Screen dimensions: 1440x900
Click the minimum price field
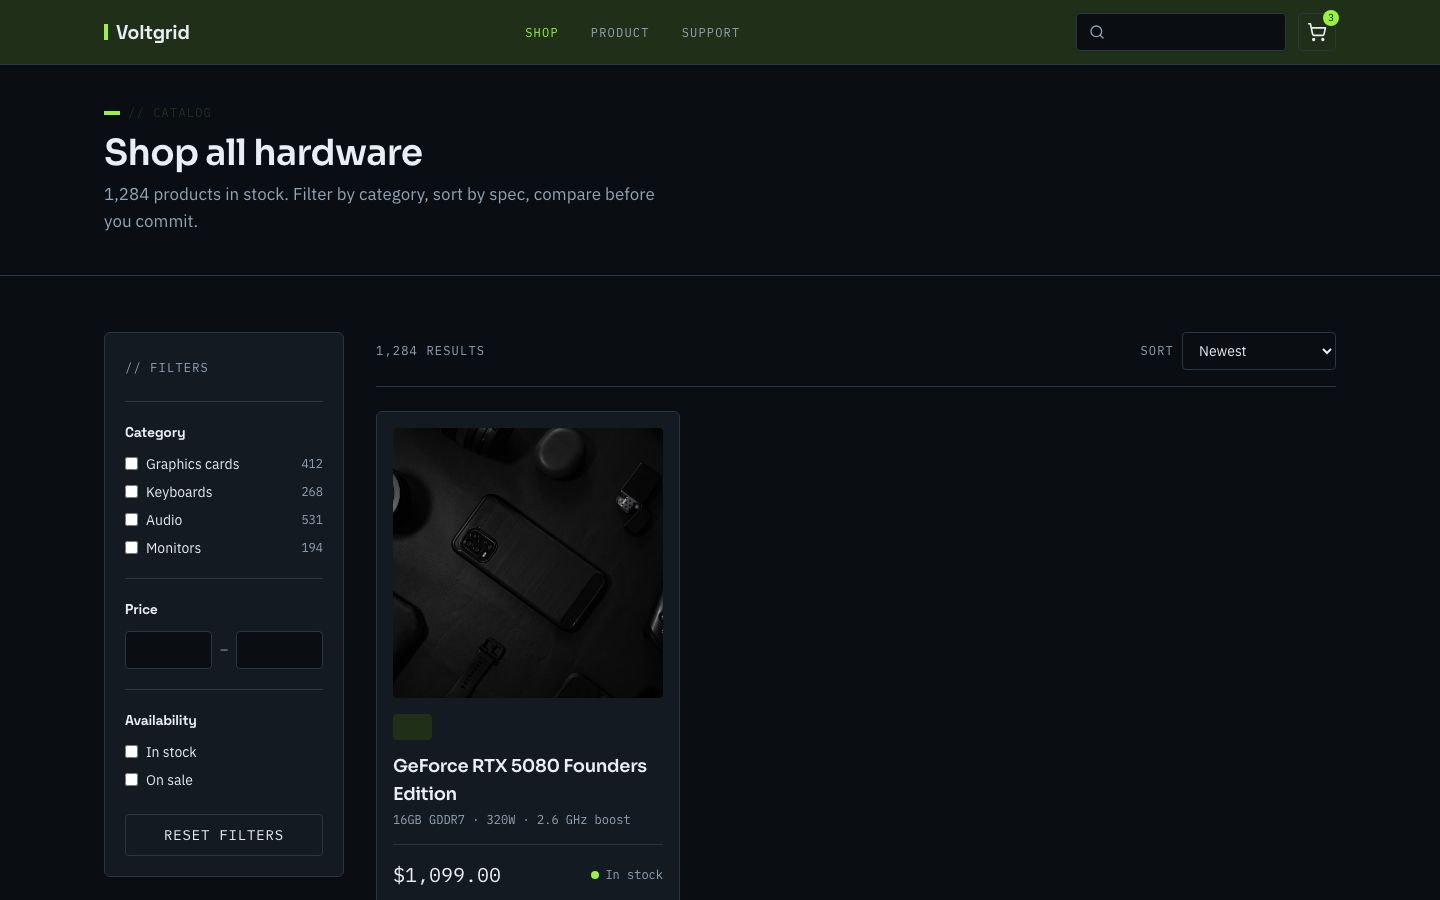tap(168, 650)
